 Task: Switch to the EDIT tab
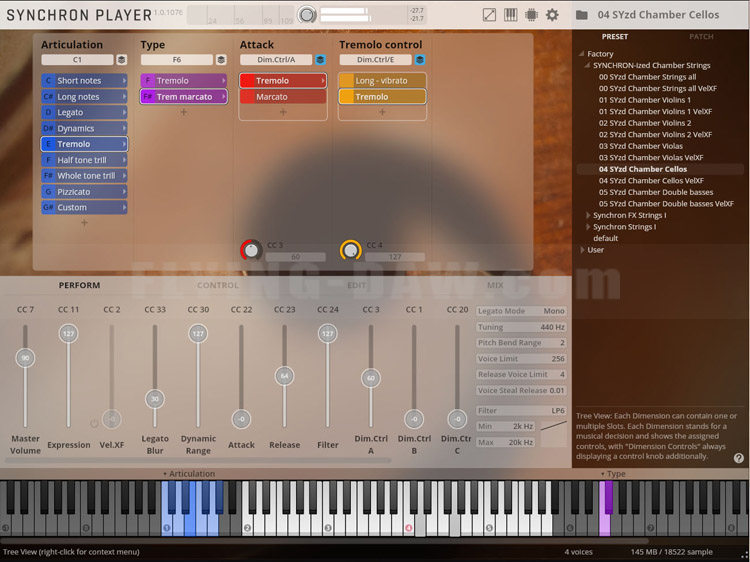click(356, 285)
